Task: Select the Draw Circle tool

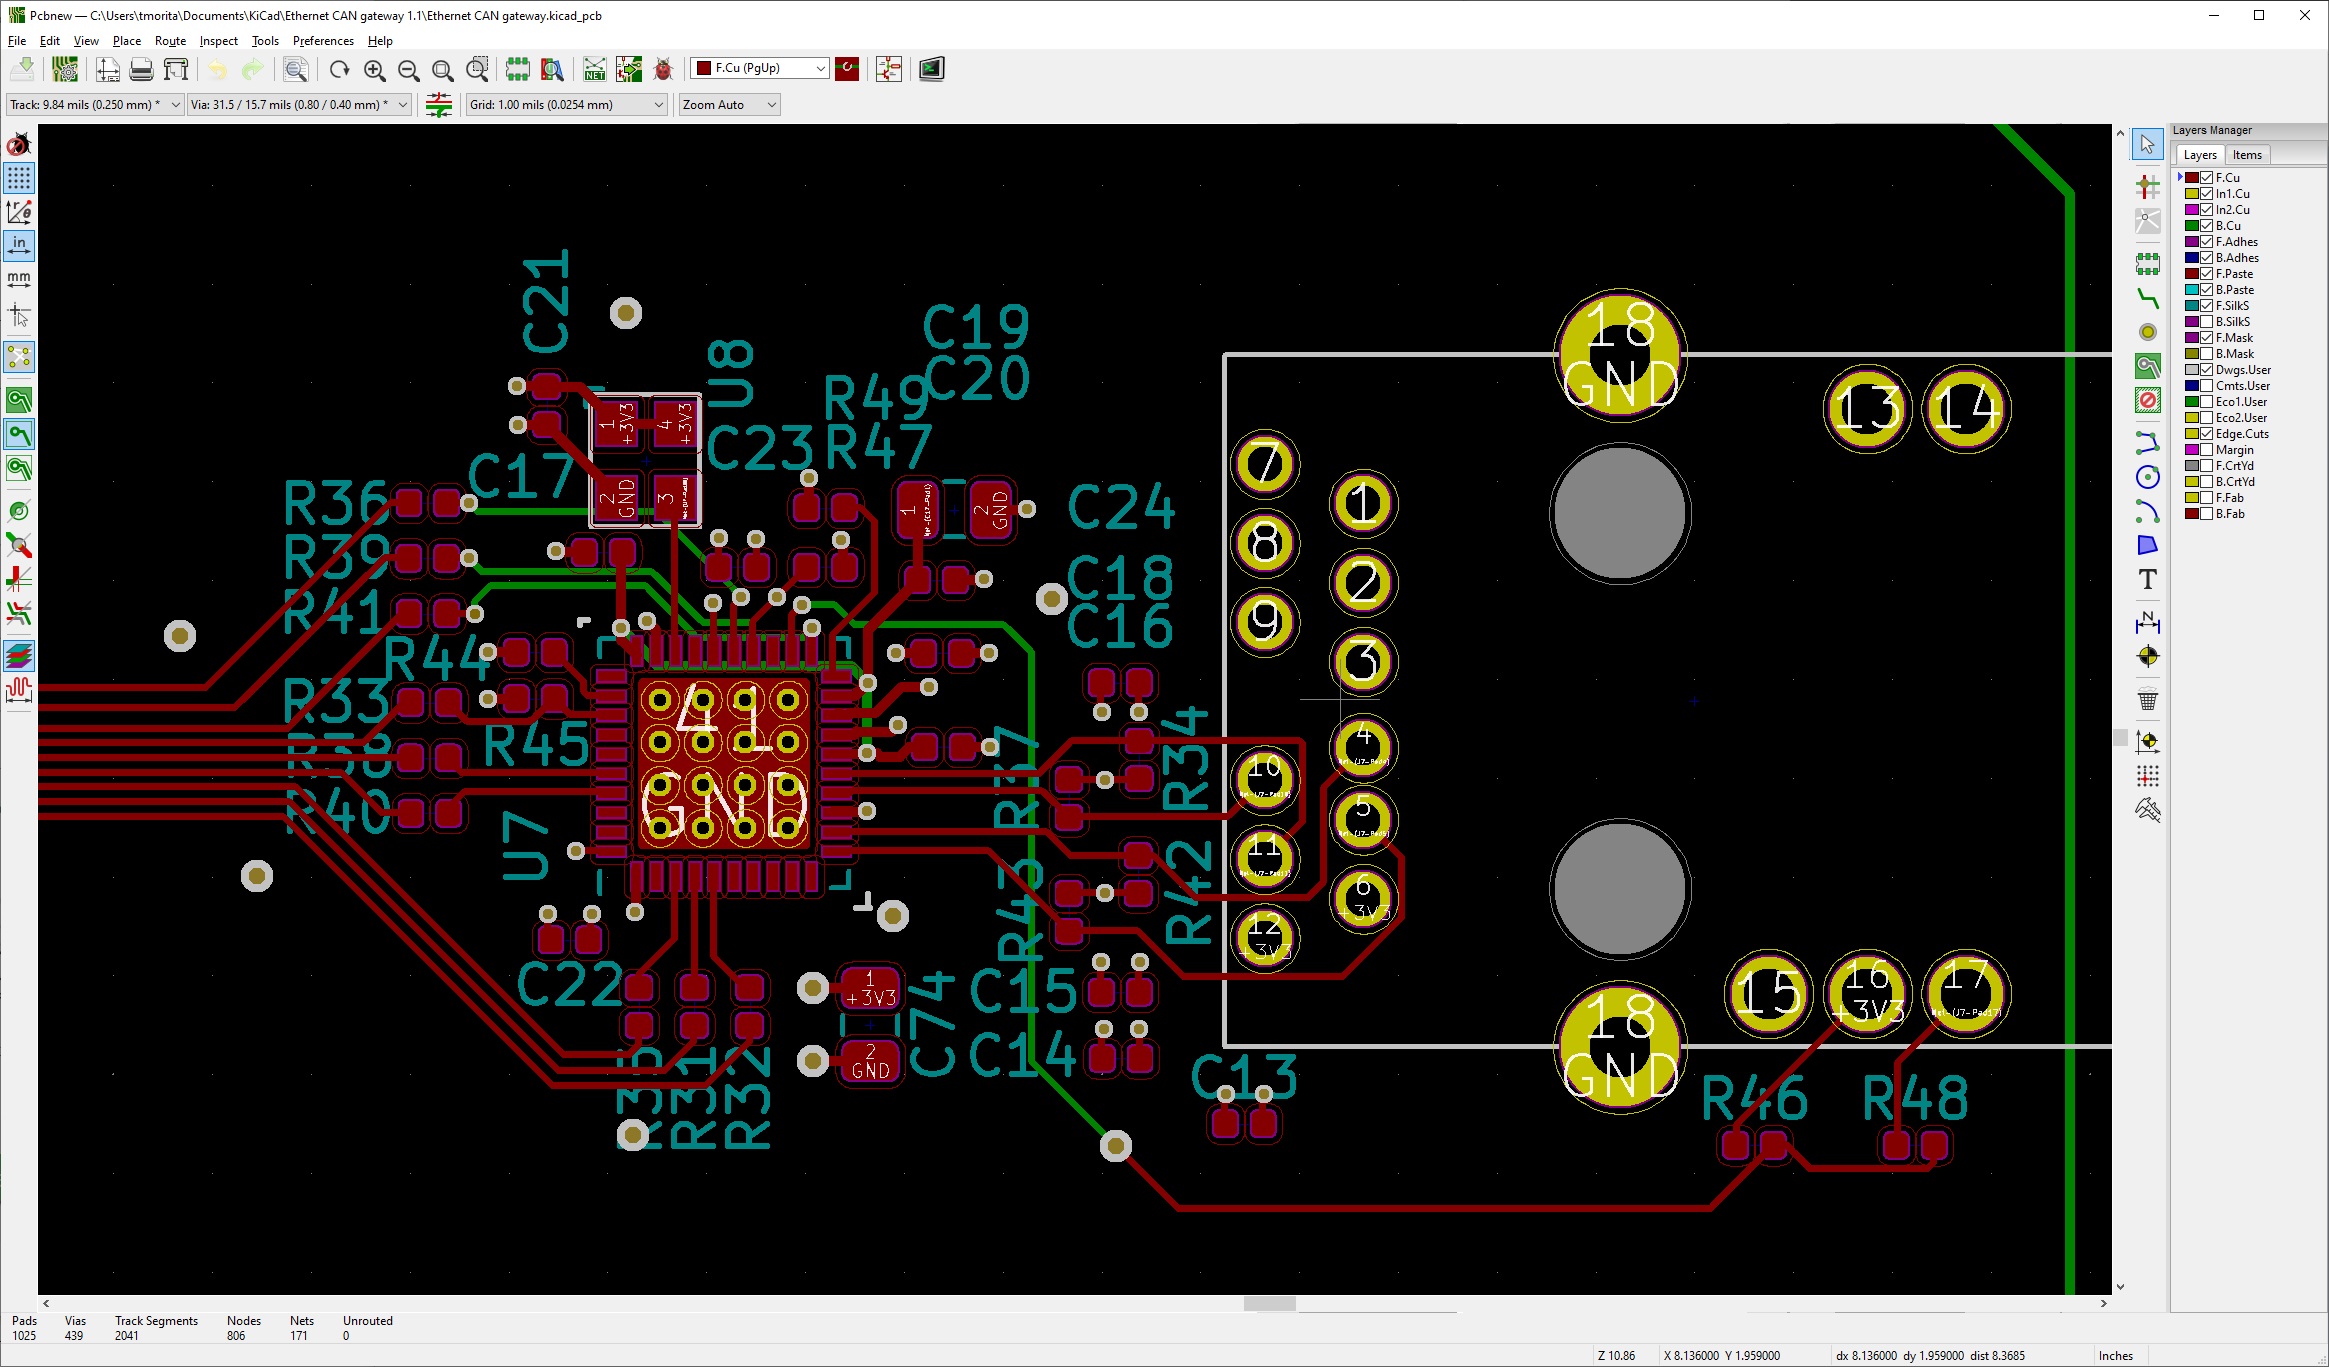Action: (x=2148, y=477)
